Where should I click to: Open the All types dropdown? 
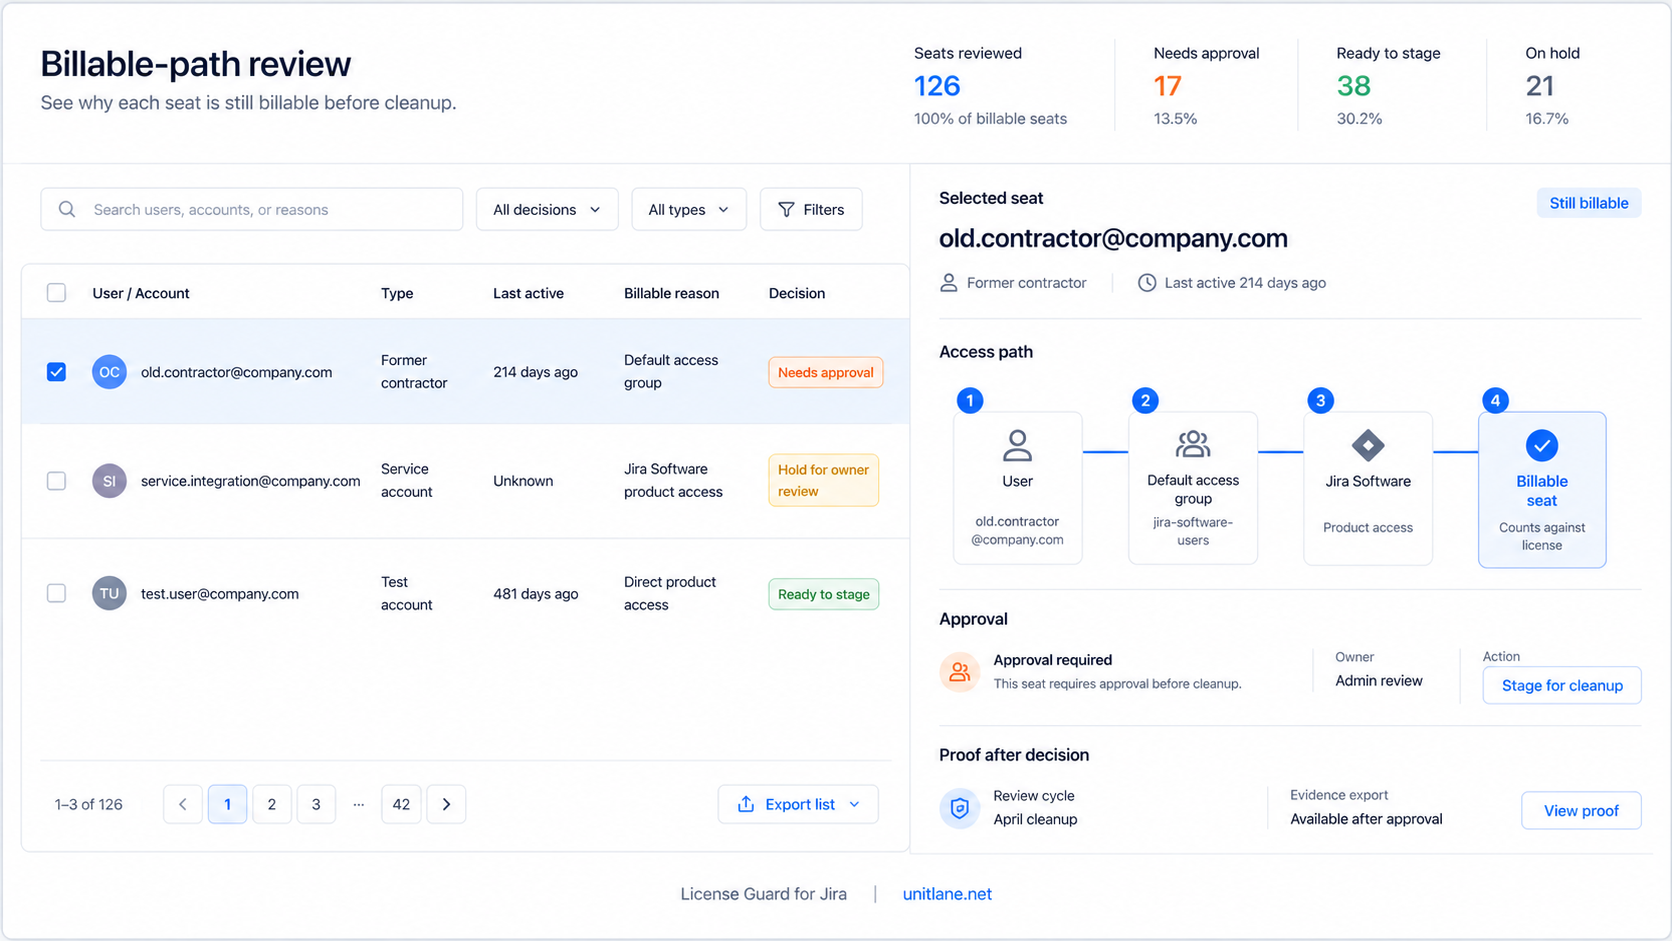pyautogui.click(x=688, y=209)
